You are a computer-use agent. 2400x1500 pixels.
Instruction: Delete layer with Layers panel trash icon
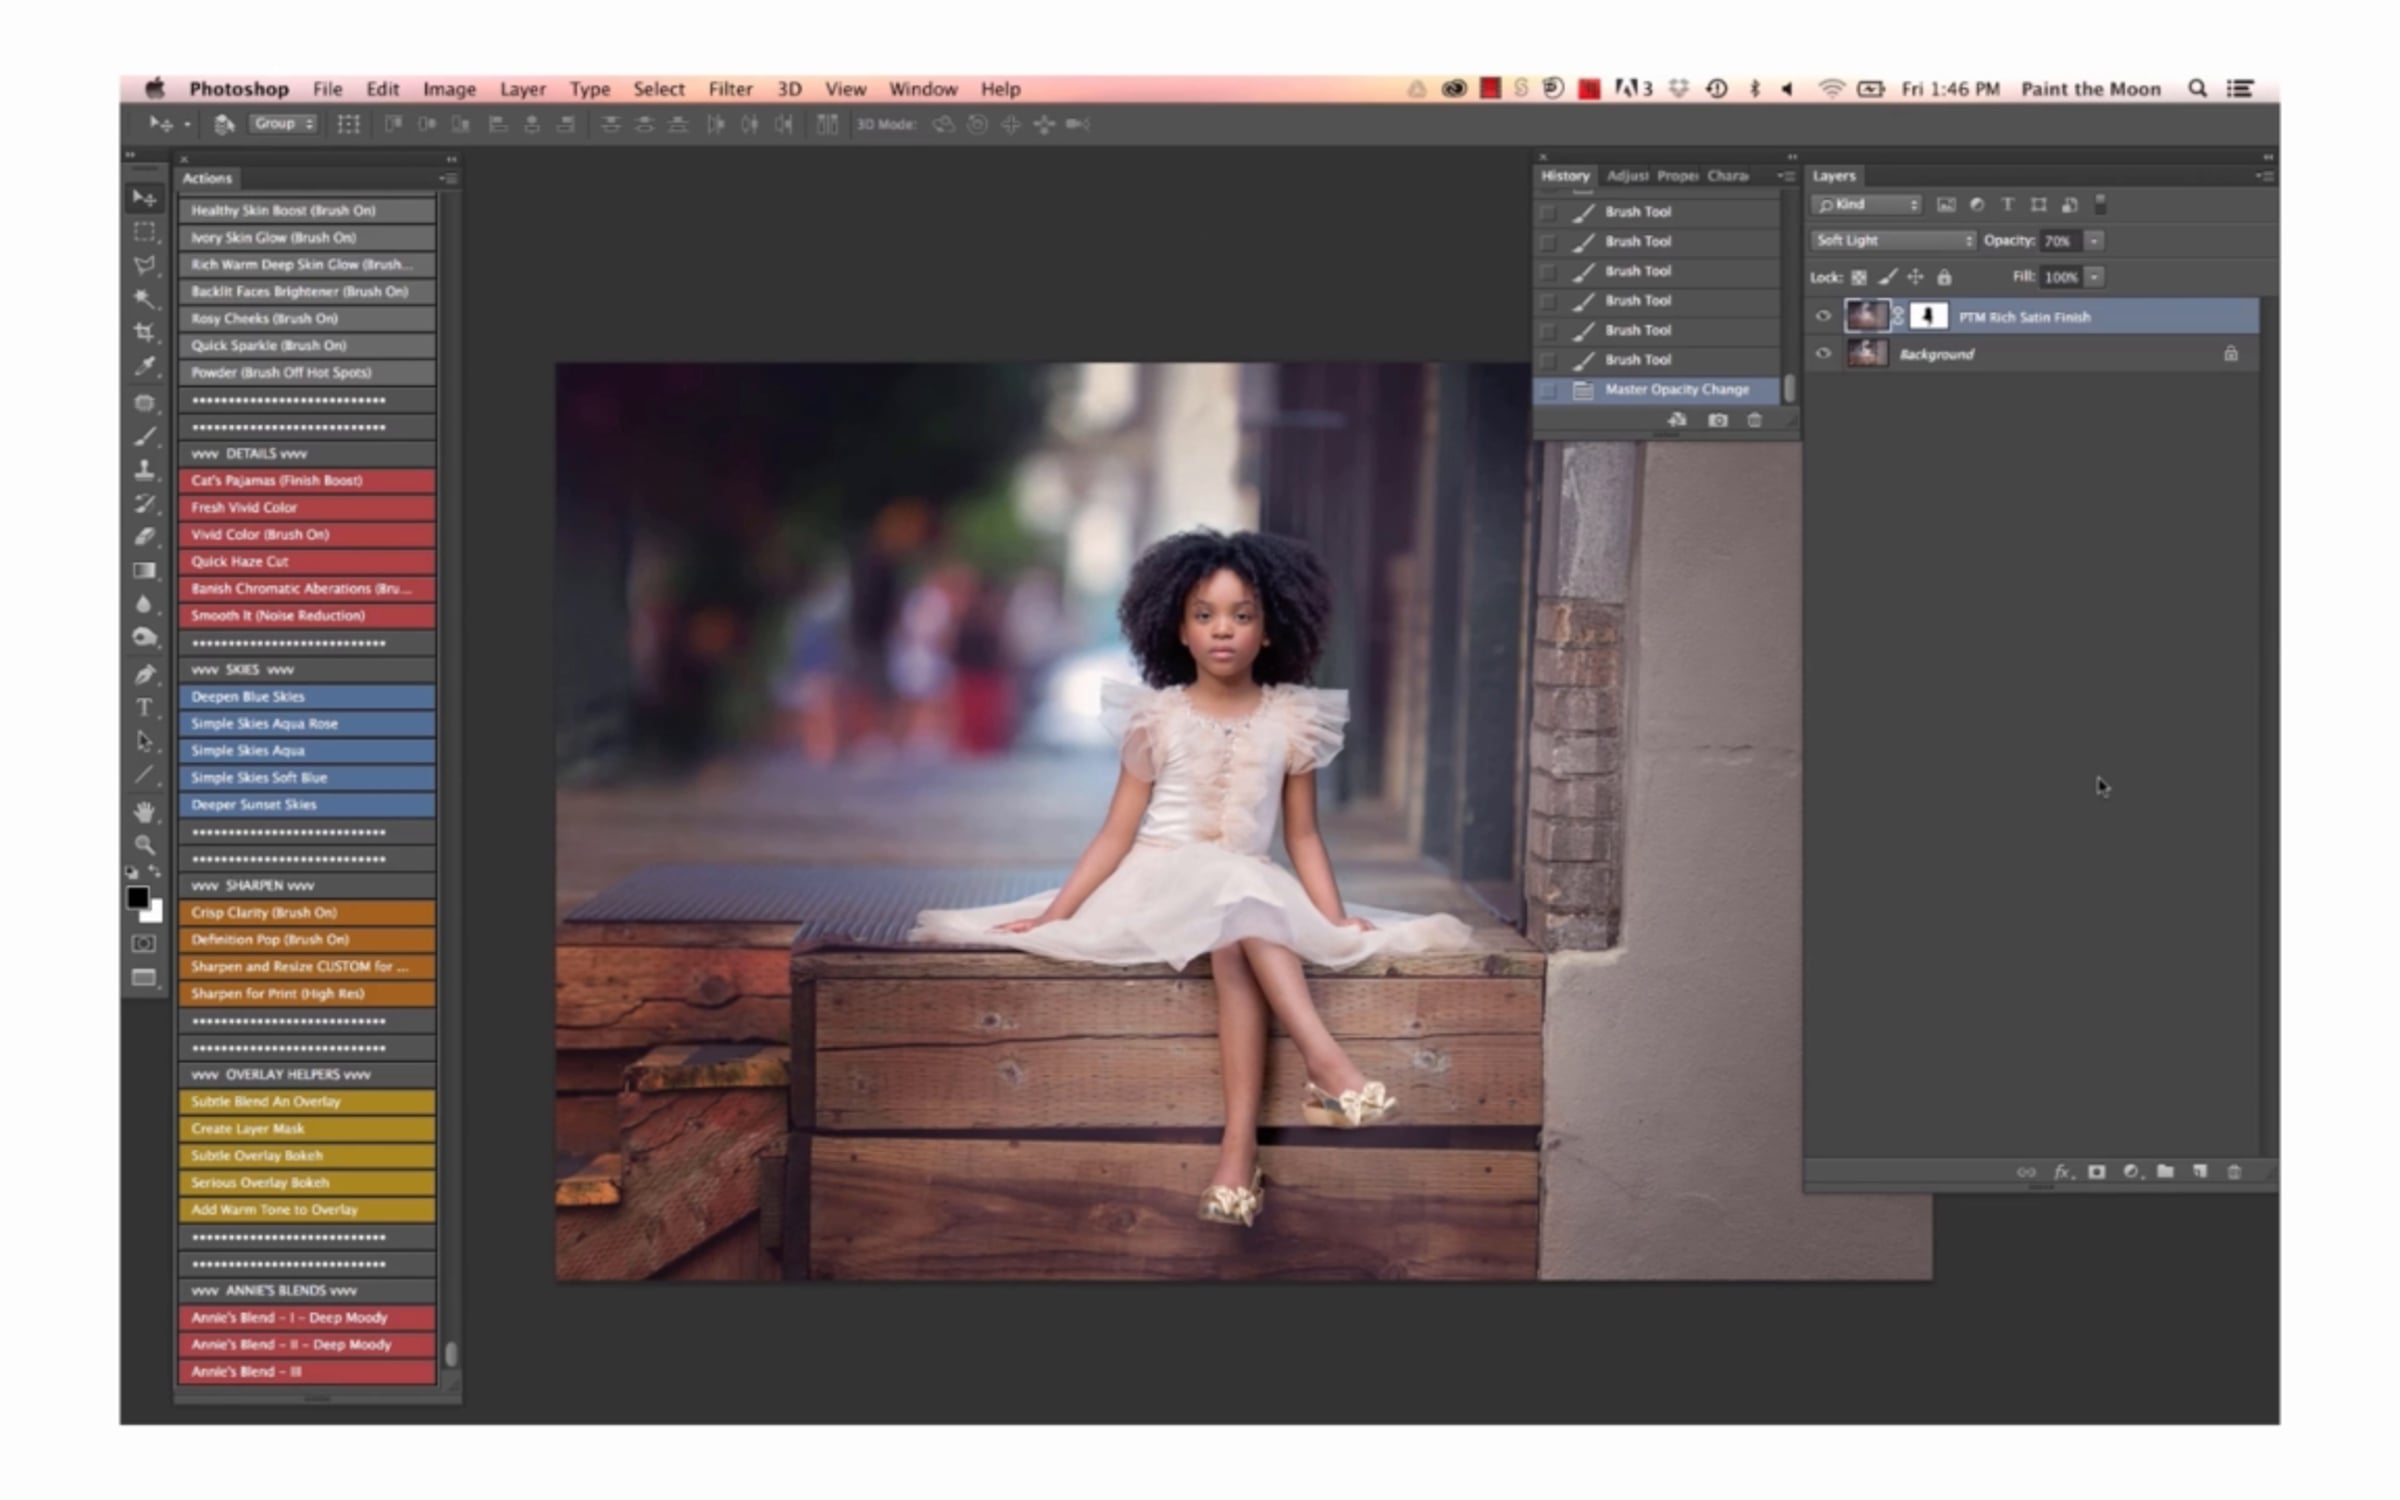coord(2234,1171)
